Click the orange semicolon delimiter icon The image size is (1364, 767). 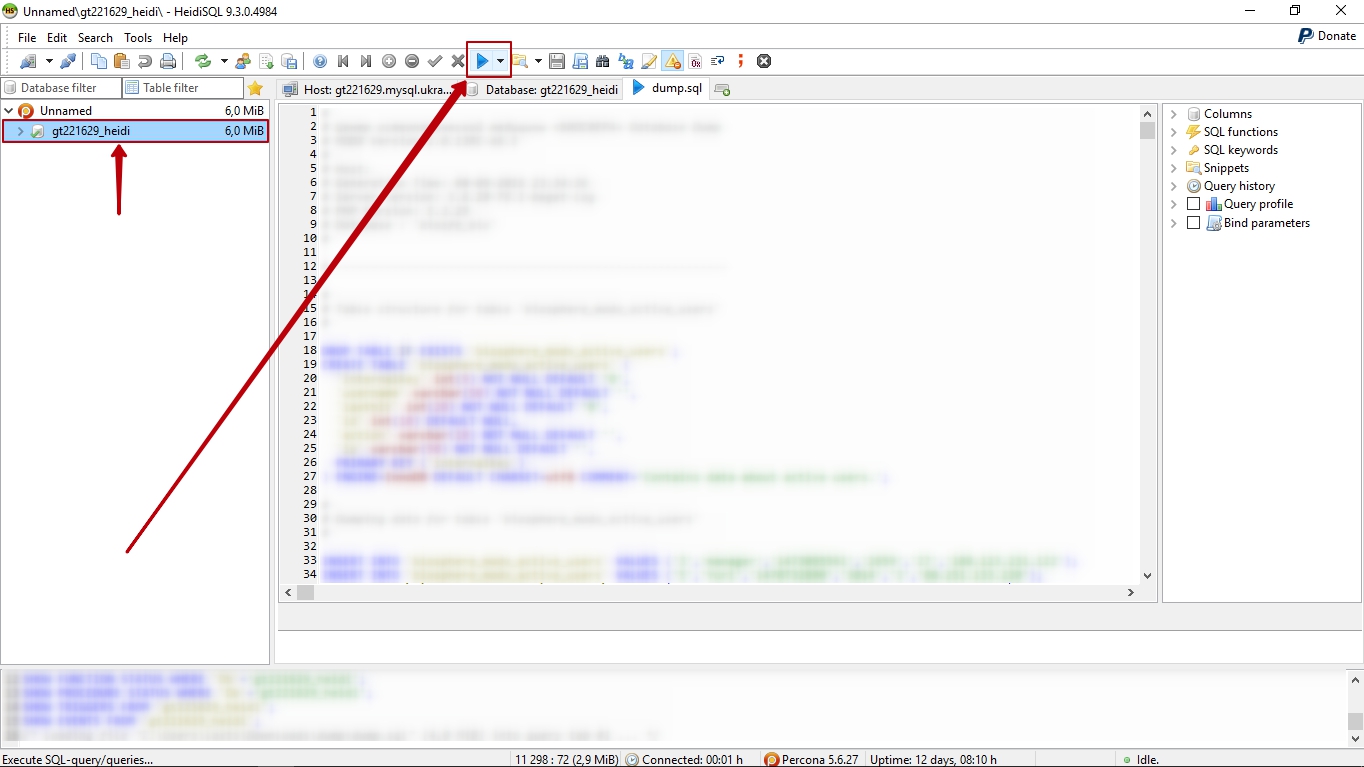pyautogui.click(x=741, y=61)
